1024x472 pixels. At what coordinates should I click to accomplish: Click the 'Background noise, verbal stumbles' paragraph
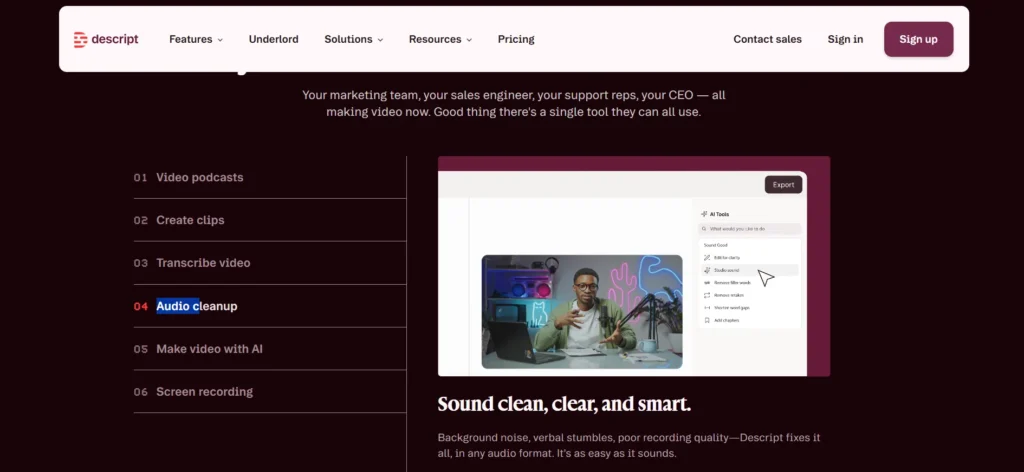(x=629, y=445)
